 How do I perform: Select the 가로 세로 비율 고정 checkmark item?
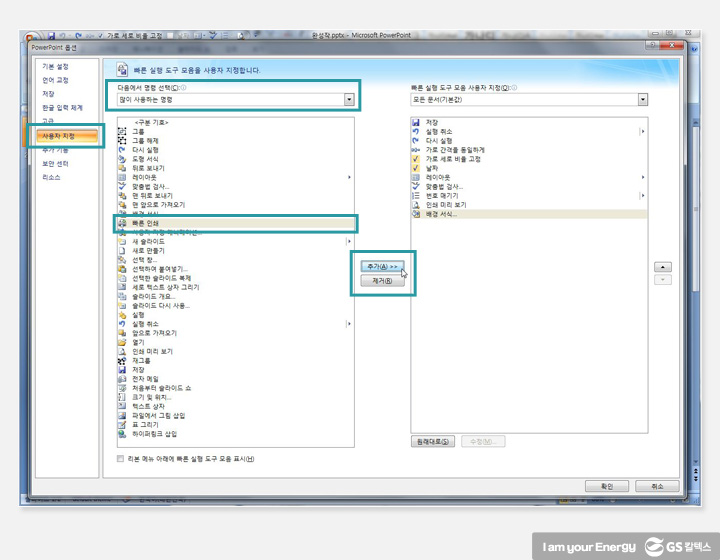click(416, 159)
